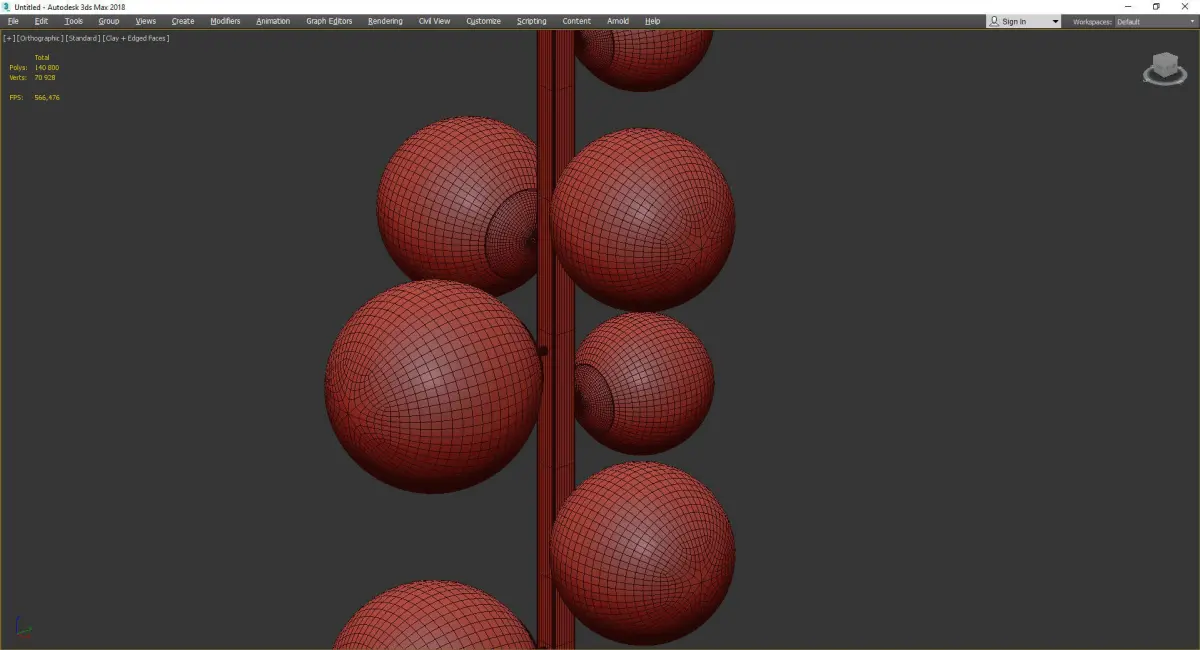
Task: Click the 'Total' statistics header
Action: (x=41, y=58)
